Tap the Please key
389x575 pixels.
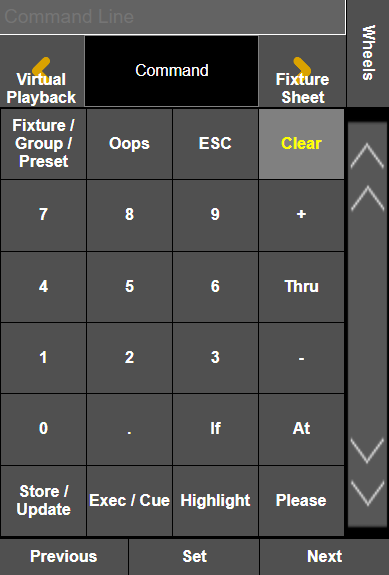pos(301,501)
